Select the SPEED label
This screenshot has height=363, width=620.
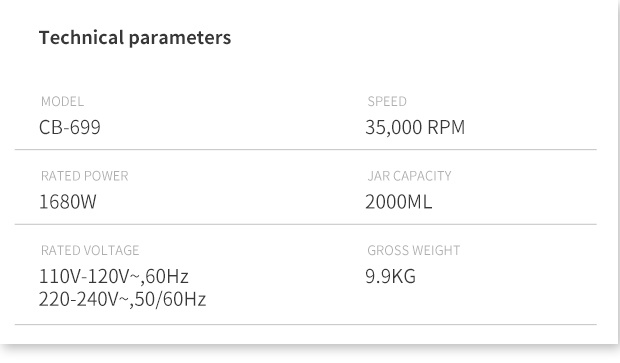[x=387, y=102]
